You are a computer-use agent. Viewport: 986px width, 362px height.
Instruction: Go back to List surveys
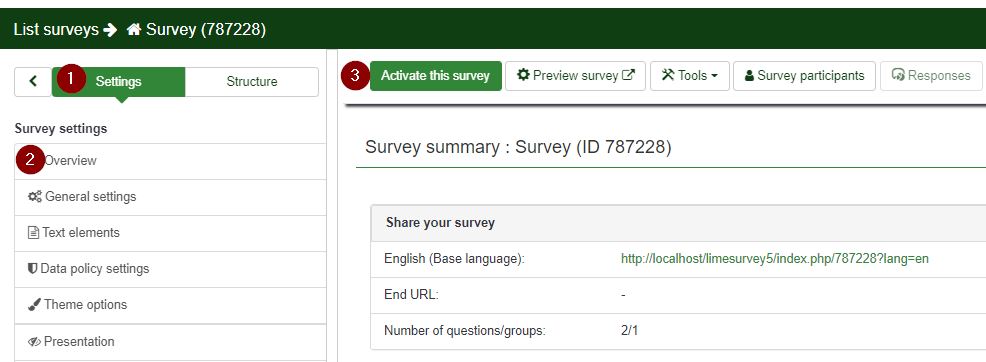pos(56,30)
